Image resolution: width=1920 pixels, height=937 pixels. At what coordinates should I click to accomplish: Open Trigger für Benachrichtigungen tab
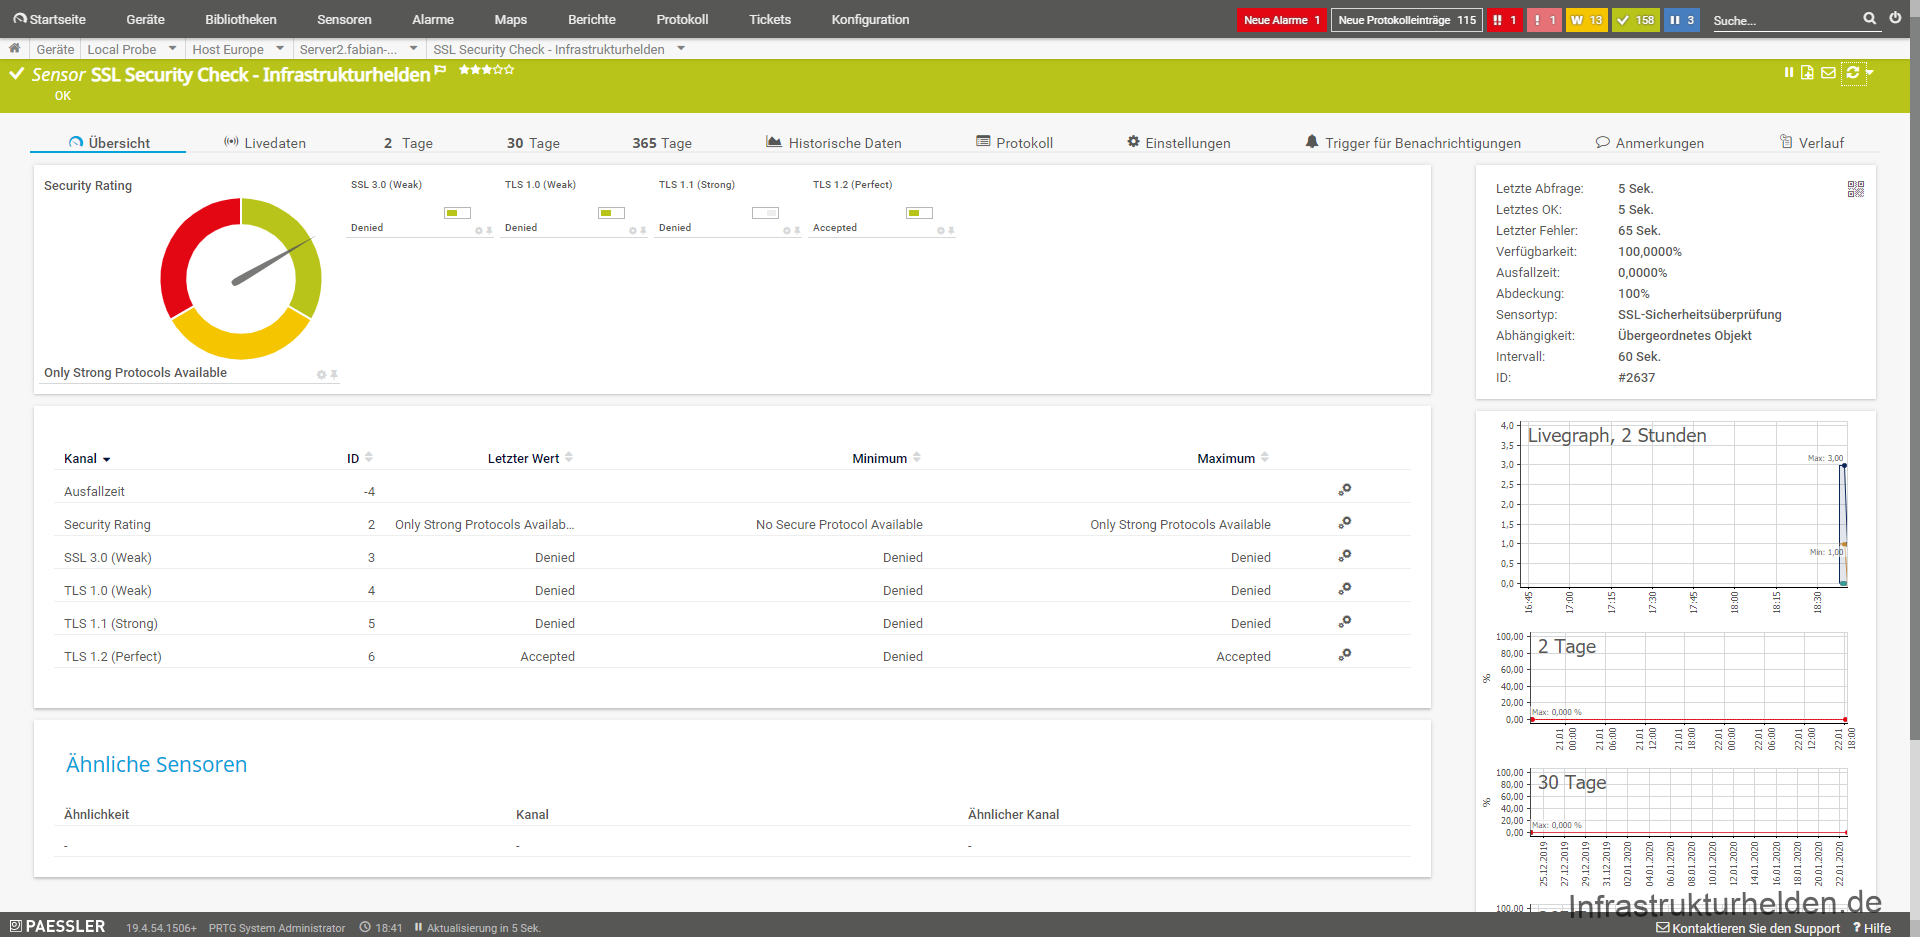point(1413,143)
